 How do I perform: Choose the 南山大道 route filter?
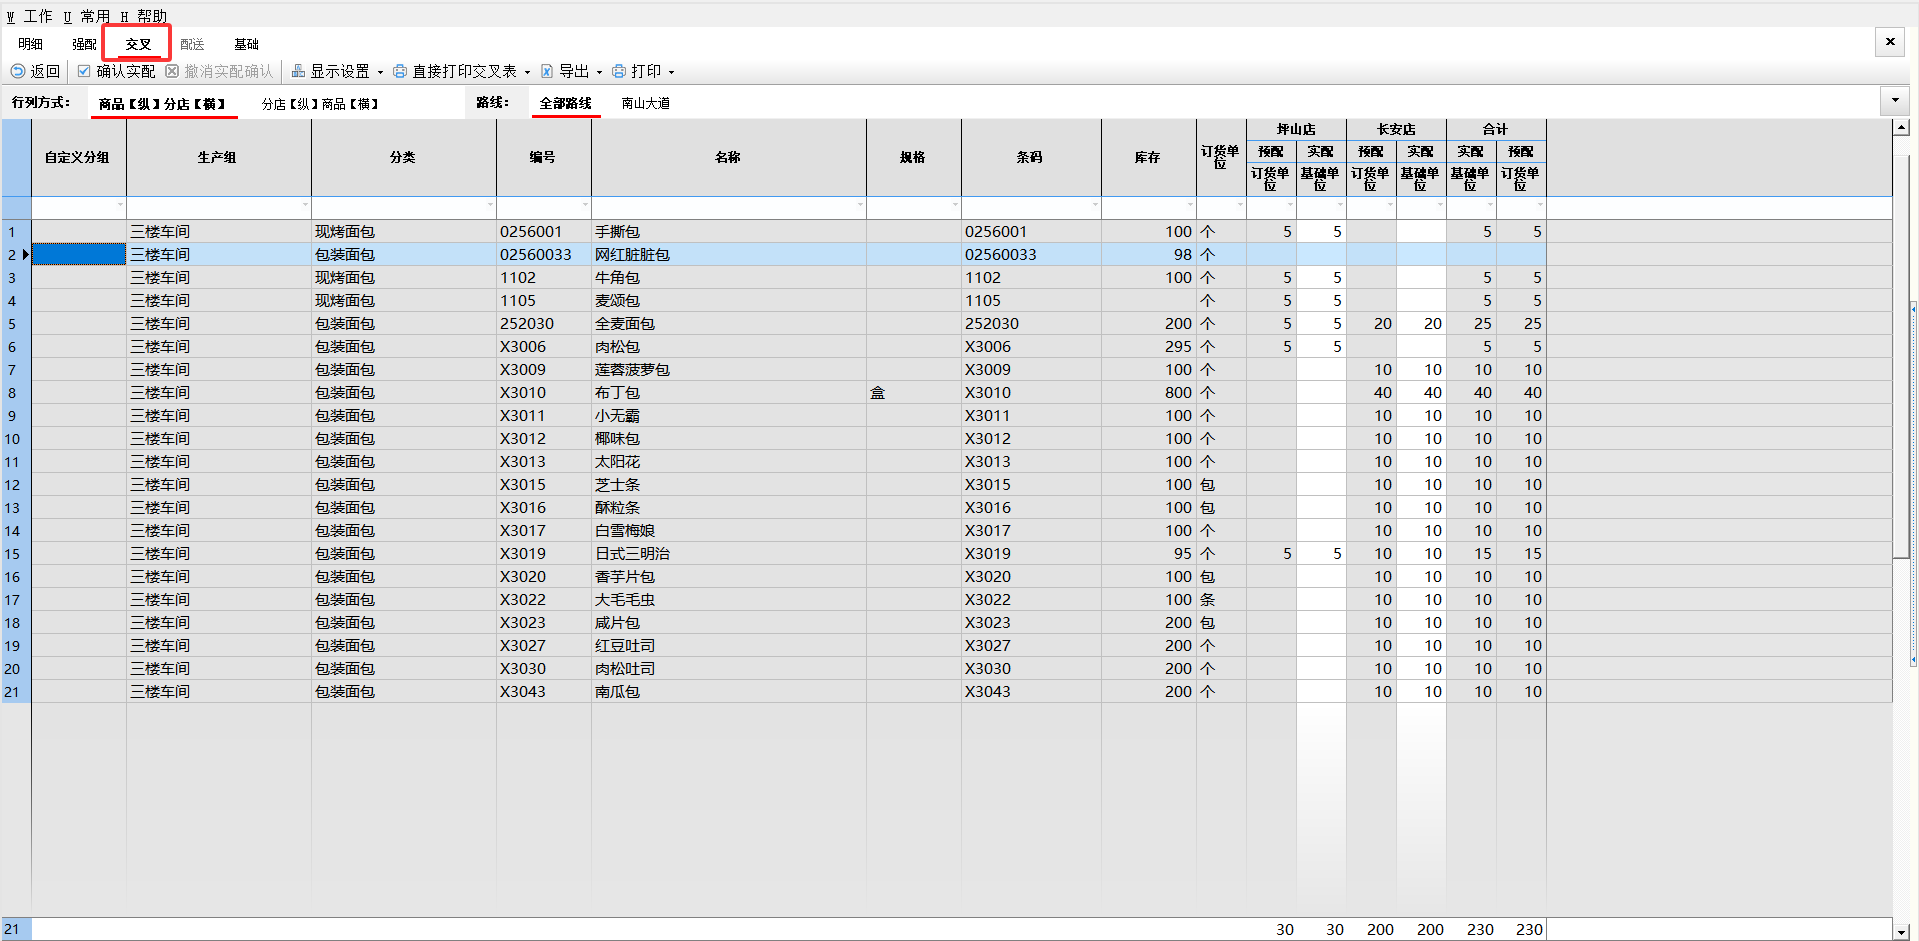click(646, 103)
